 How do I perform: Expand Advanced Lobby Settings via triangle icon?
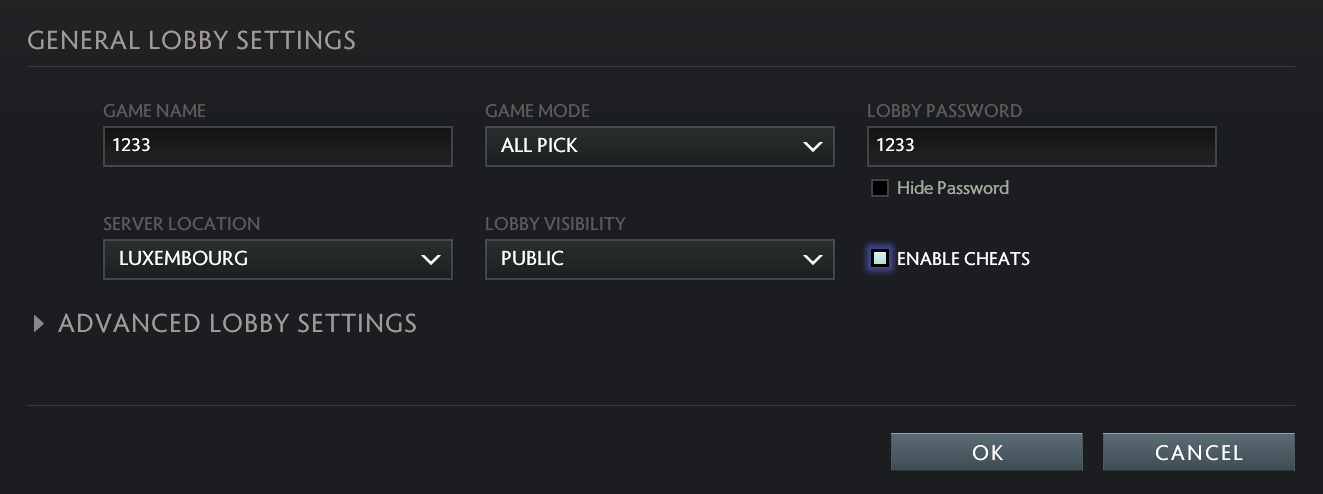pos(38,323)
